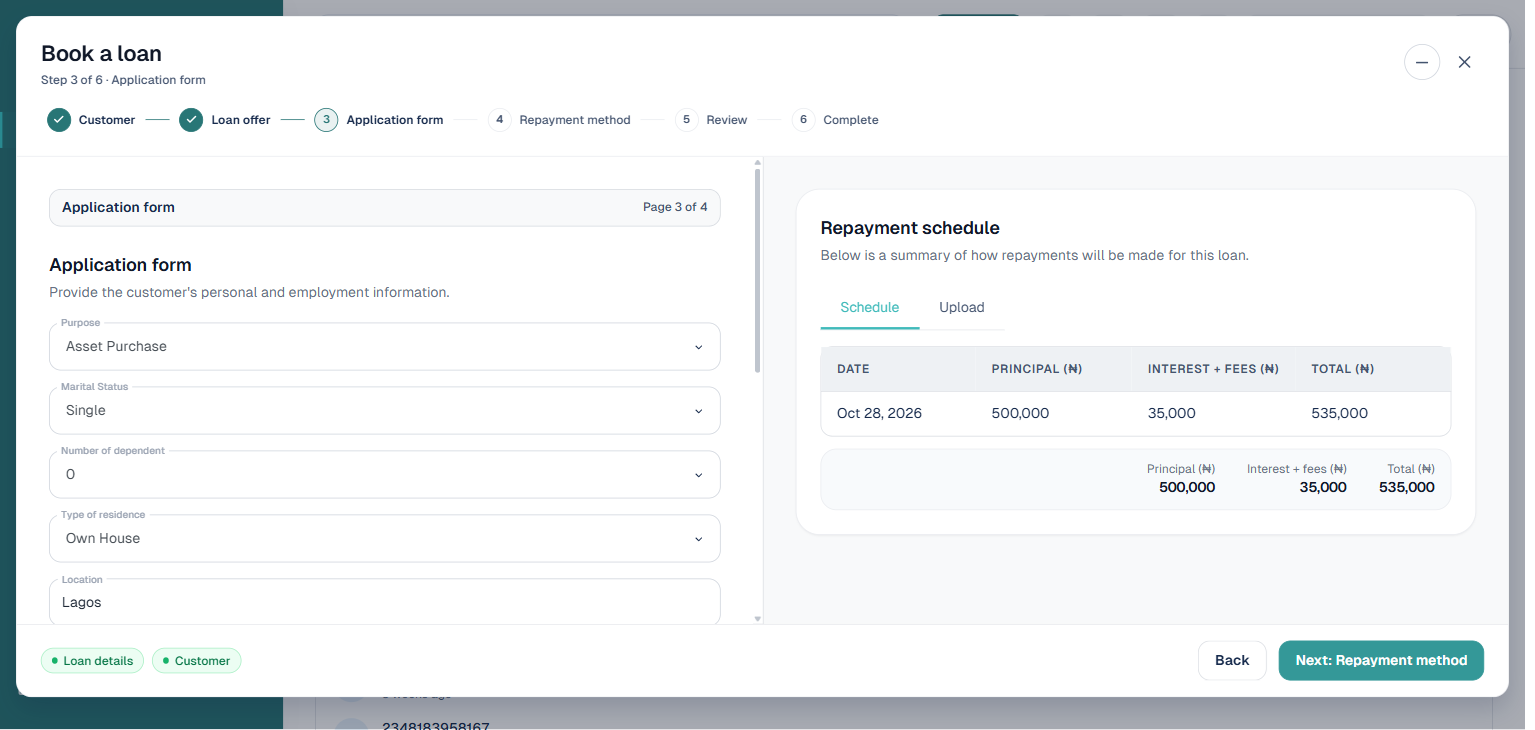Click the Complete step label
Viewport: 1535px width, 730px height.
point(851,120)
